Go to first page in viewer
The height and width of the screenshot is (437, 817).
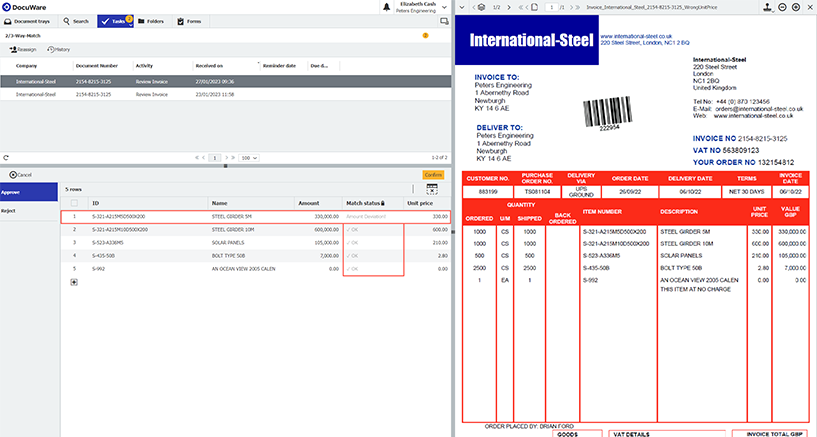click(x=521, y=7)
